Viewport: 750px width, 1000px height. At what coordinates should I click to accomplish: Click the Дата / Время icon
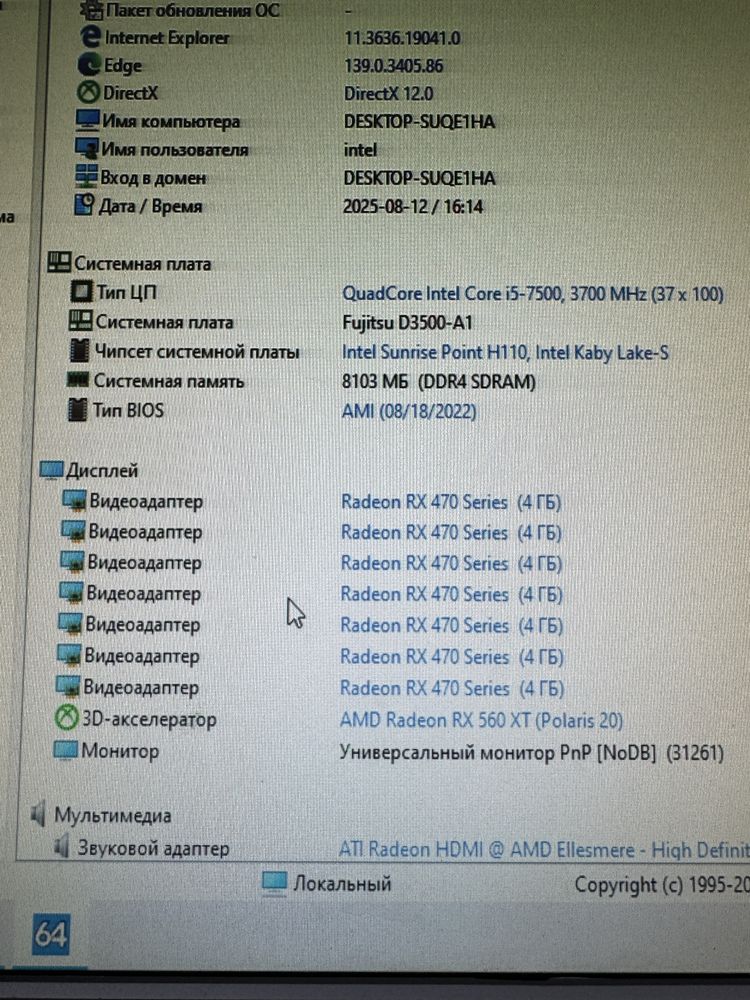click(84, 205)
